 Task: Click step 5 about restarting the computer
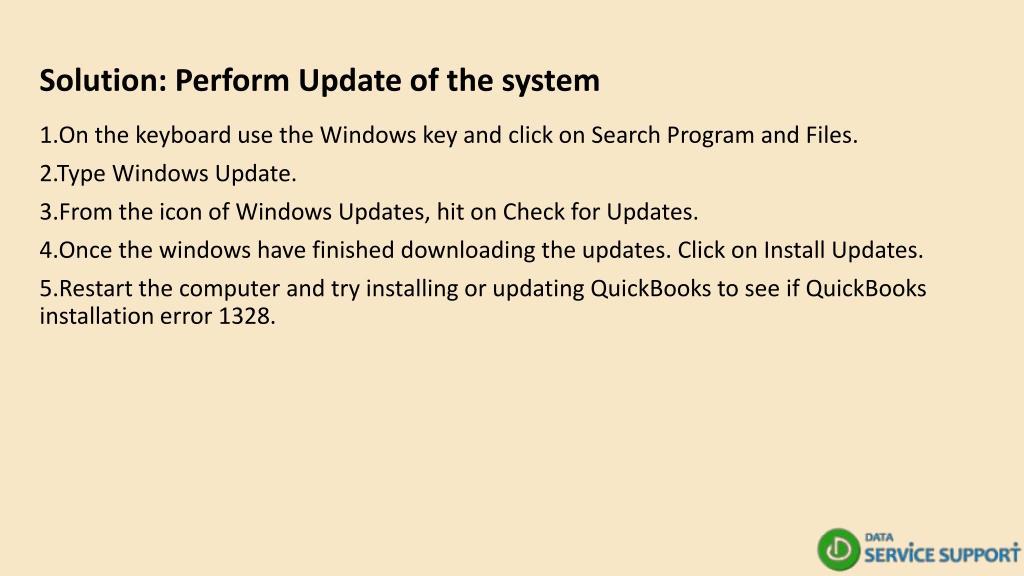[483, 302]
